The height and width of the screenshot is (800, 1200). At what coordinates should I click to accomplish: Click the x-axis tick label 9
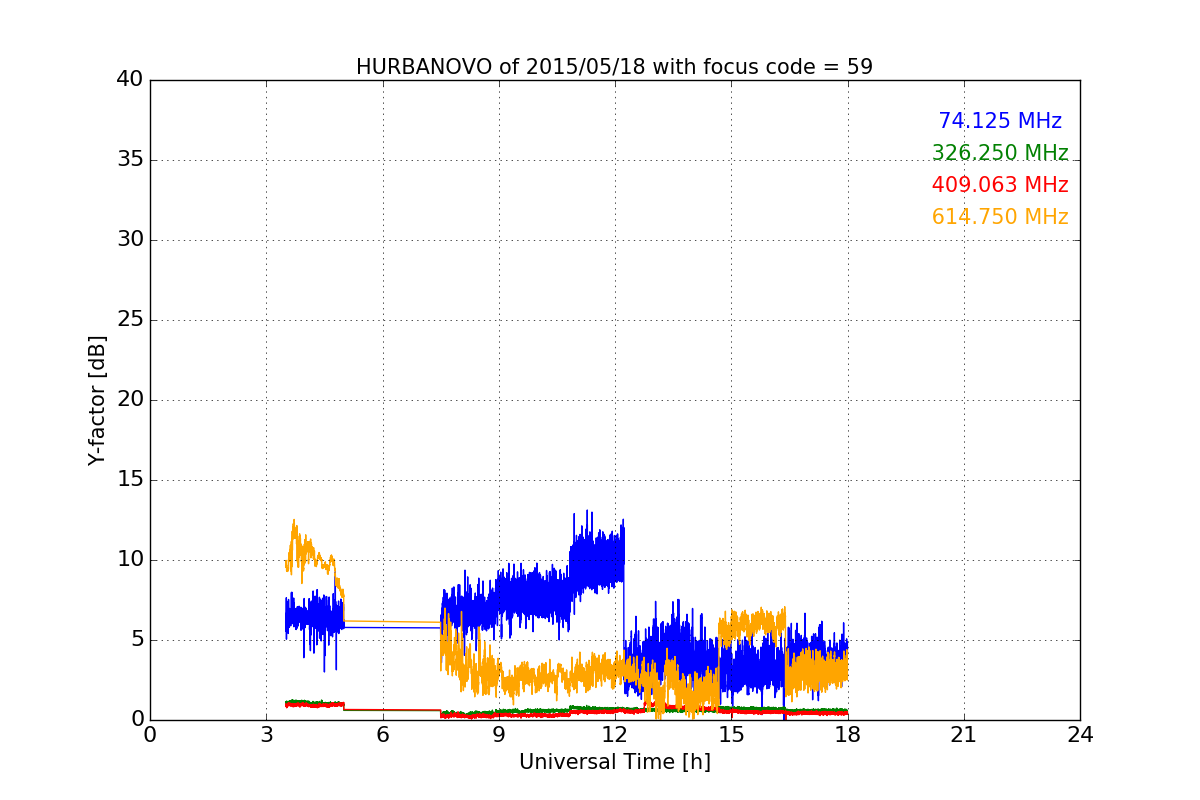pos(499,735)
